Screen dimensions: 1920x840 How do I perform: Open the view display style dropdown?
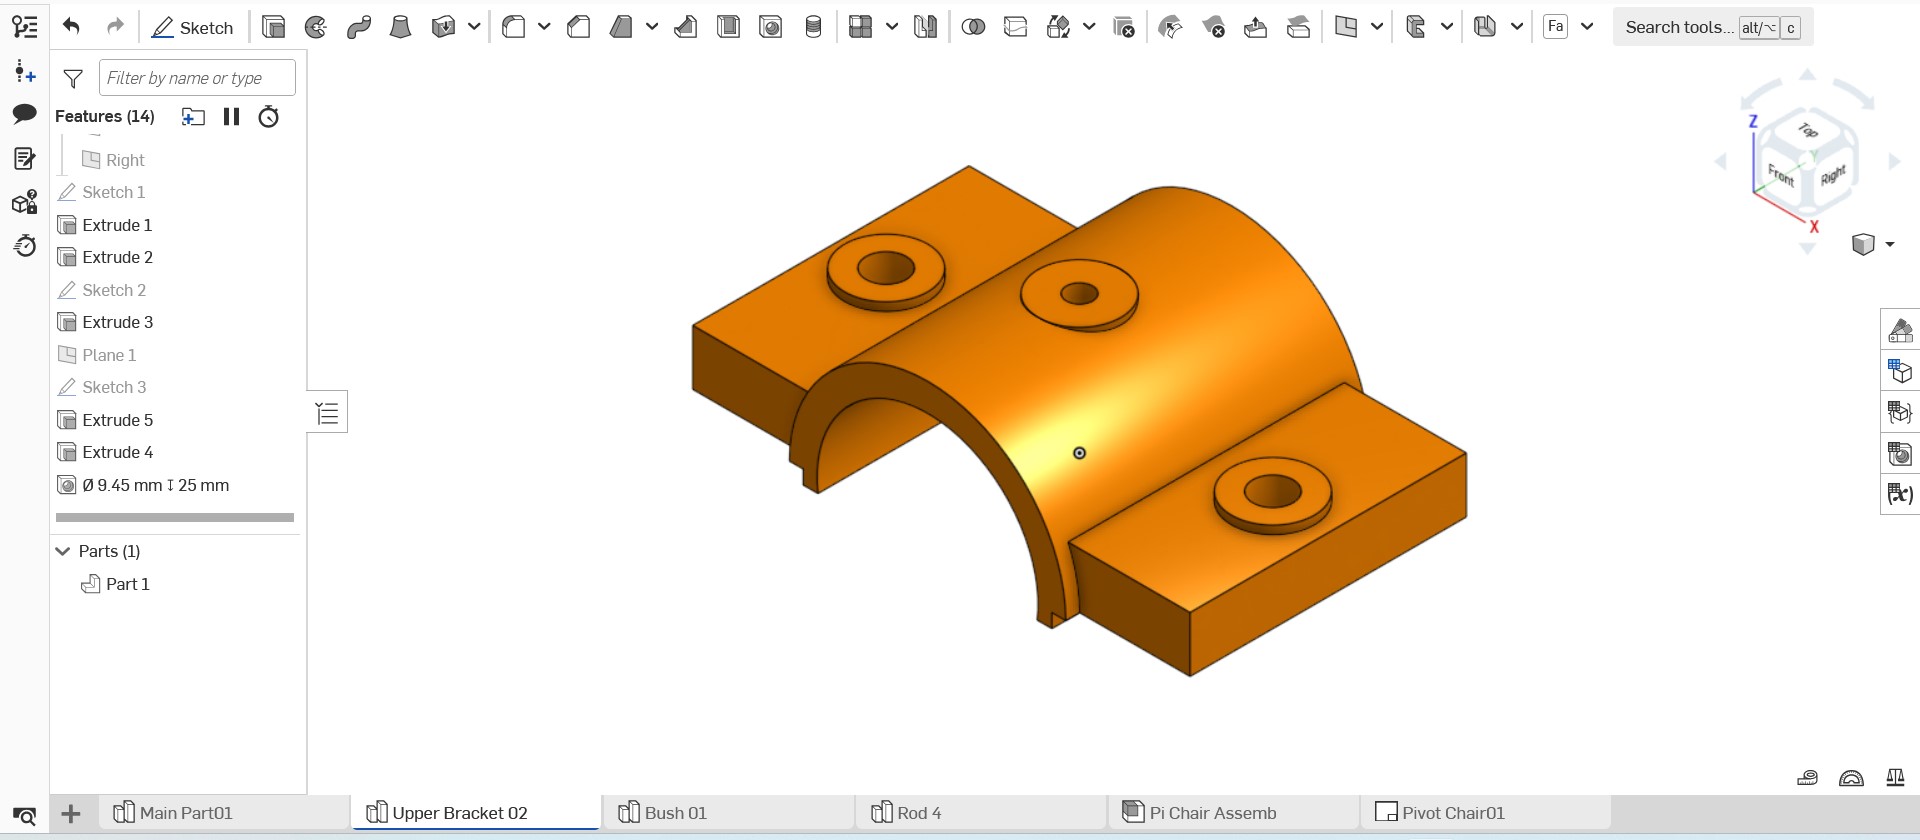tap(1889, 244)
